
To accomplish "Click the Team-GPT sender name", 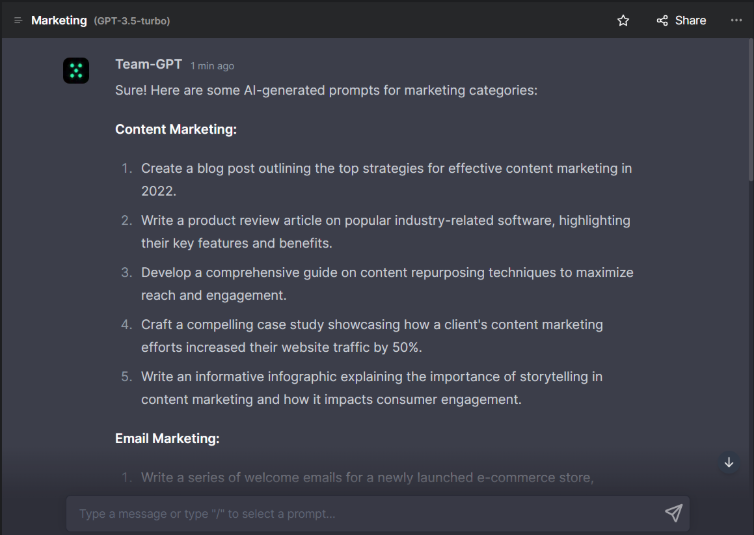I will pos(148,64).
